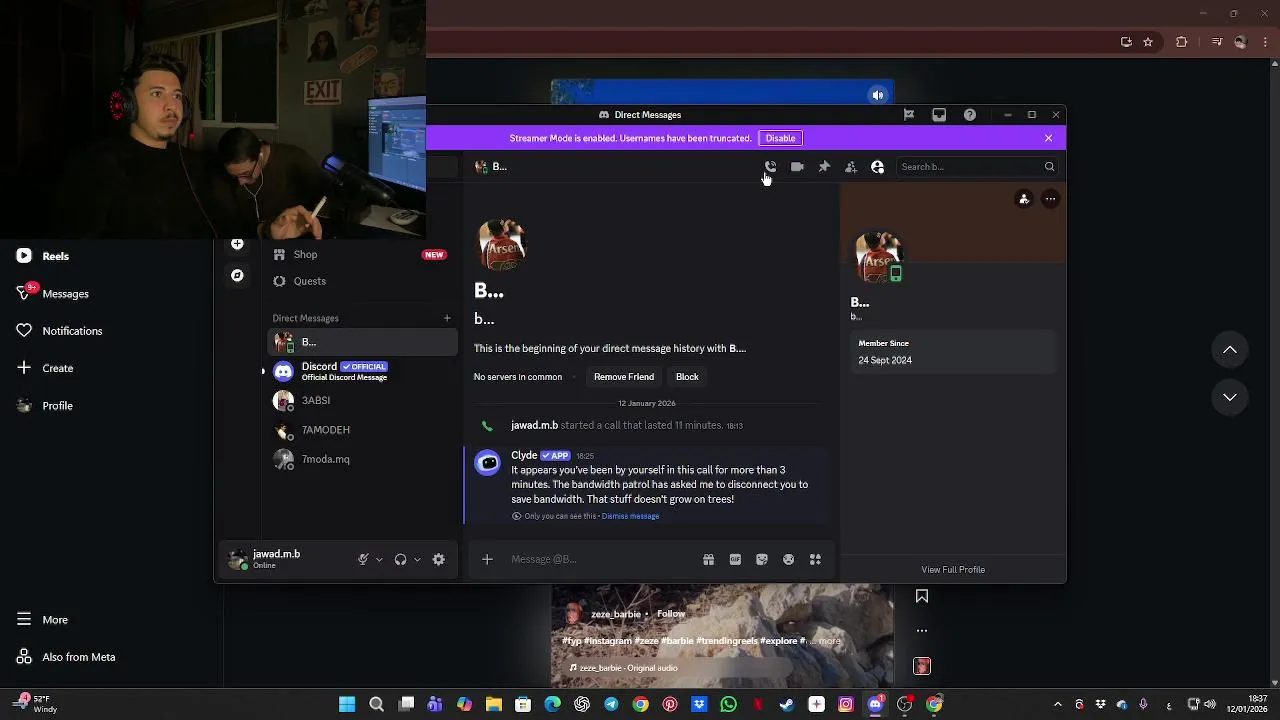Mute the Instagram reel audio
This screenshot has width=1280, height=720.
point(878,95)
